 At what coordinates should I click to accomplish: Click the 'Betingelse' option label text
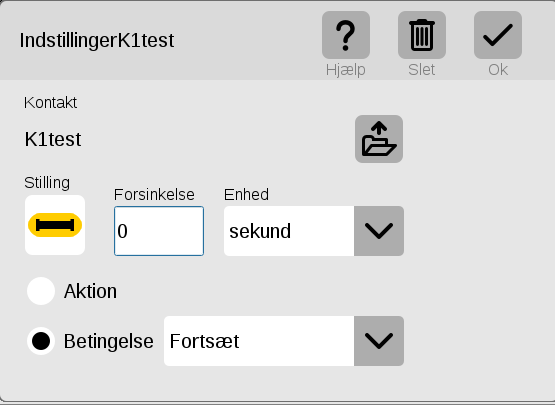coord(109,341)
